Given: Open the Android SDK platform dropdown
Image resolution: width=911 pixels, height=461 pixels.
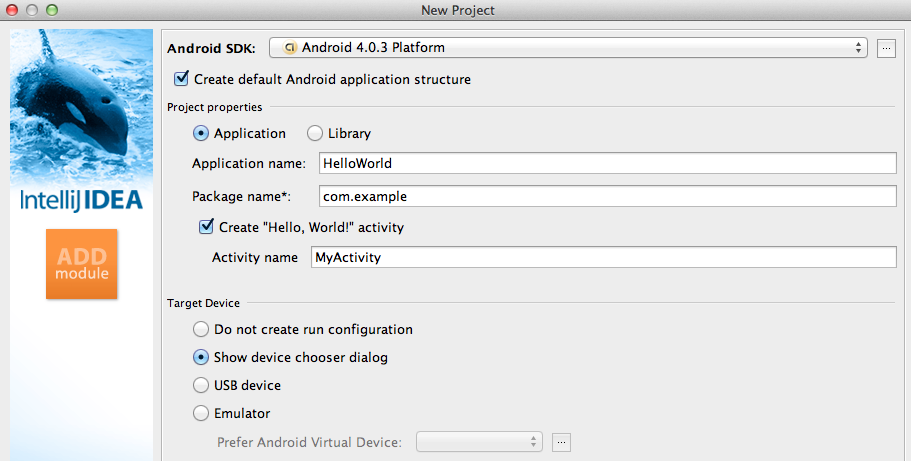Looking at the screenshot, I should [x=572, y=48].
